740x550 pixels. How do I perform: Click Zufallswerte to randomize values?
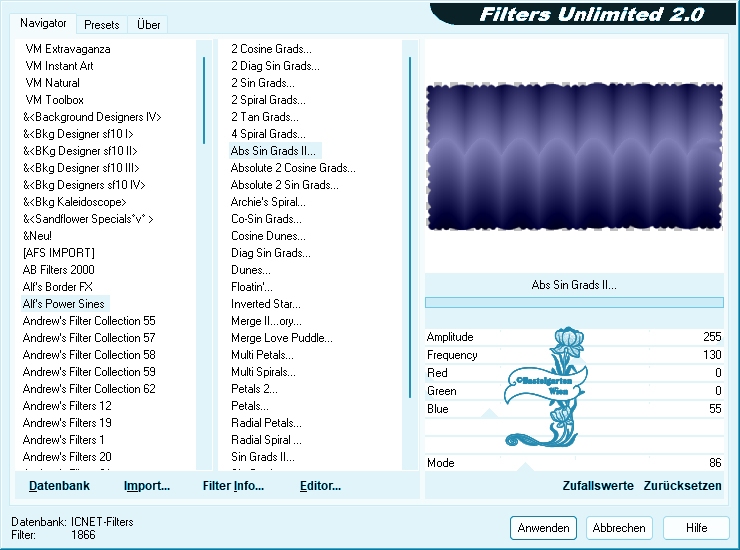tap(598, 486)
